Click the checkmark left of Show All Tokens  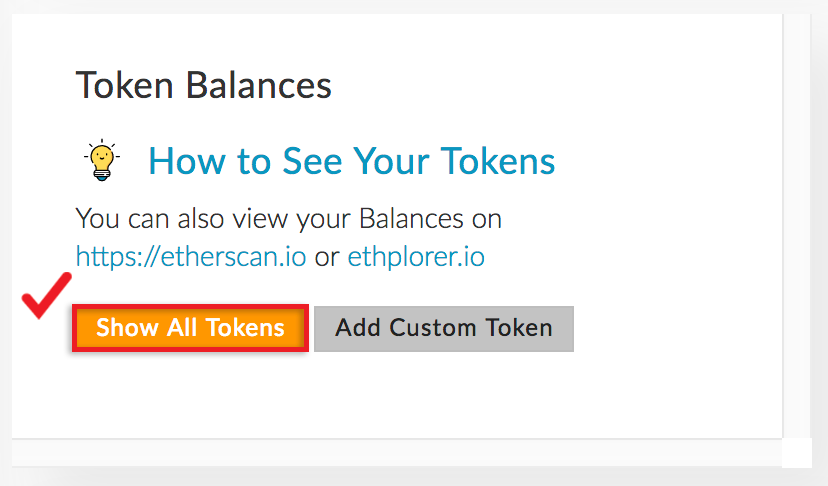coord(45,297)
